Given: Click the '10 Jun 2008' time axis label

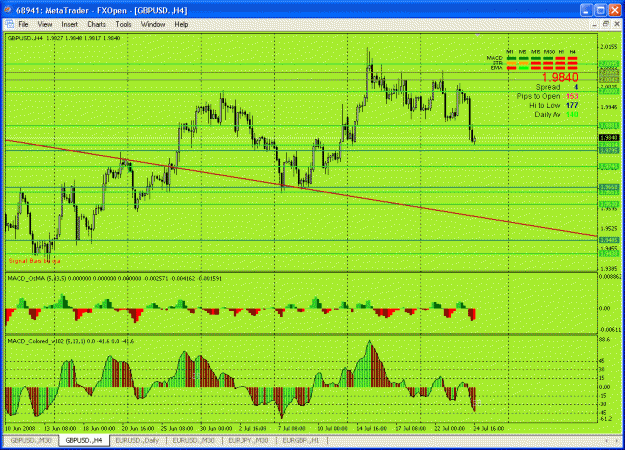Looking at the screenshot, I should (20, 428).
